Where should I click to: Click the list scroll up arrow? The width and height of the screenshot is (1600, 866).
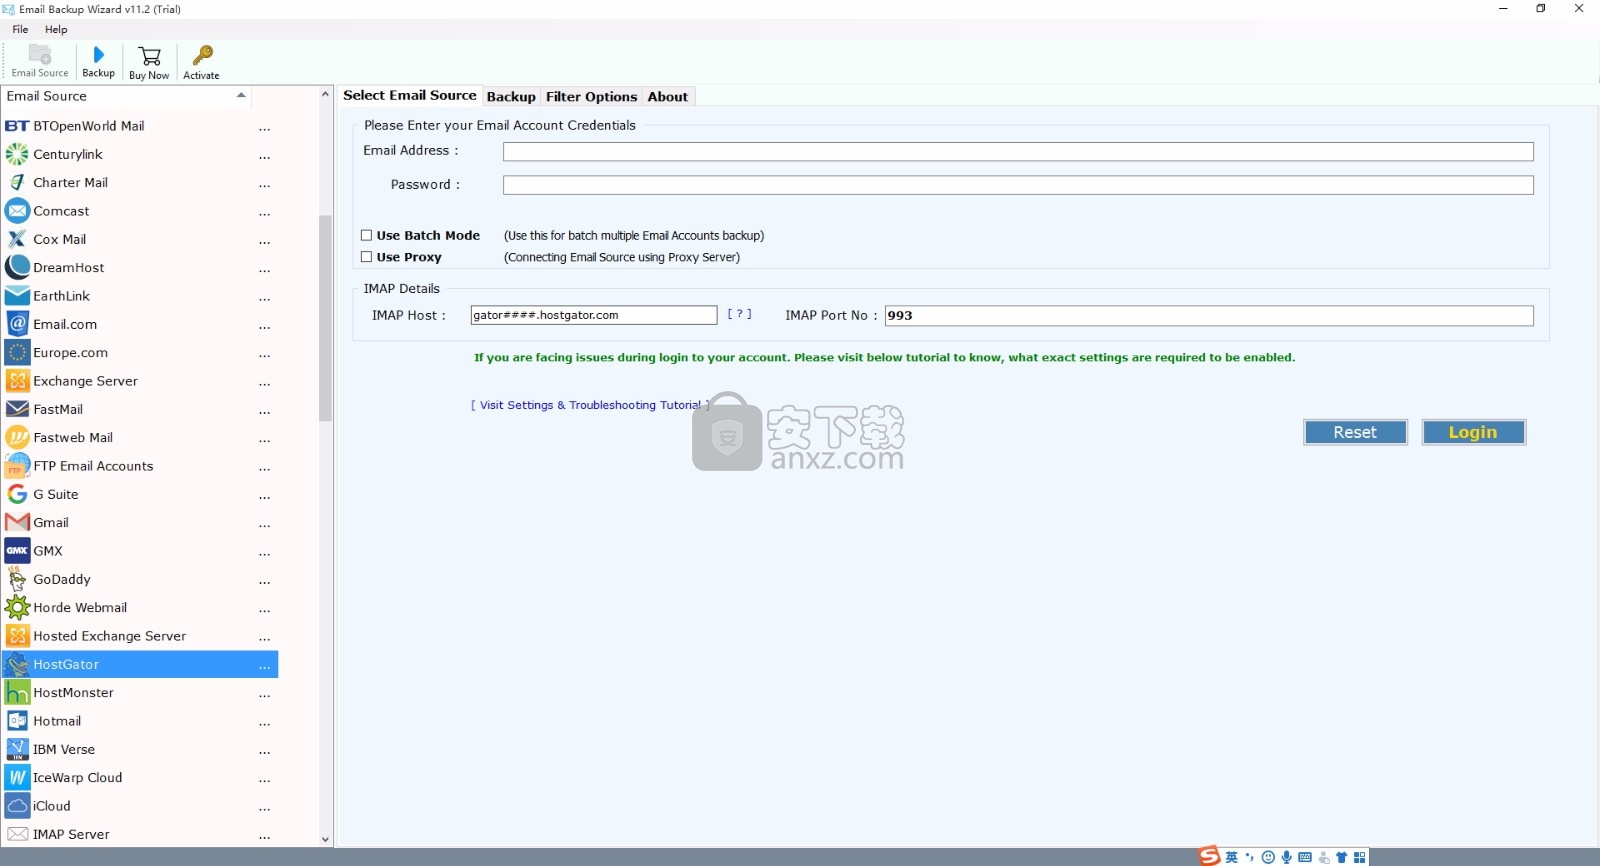pyautogui.click(x=325, y=94)
